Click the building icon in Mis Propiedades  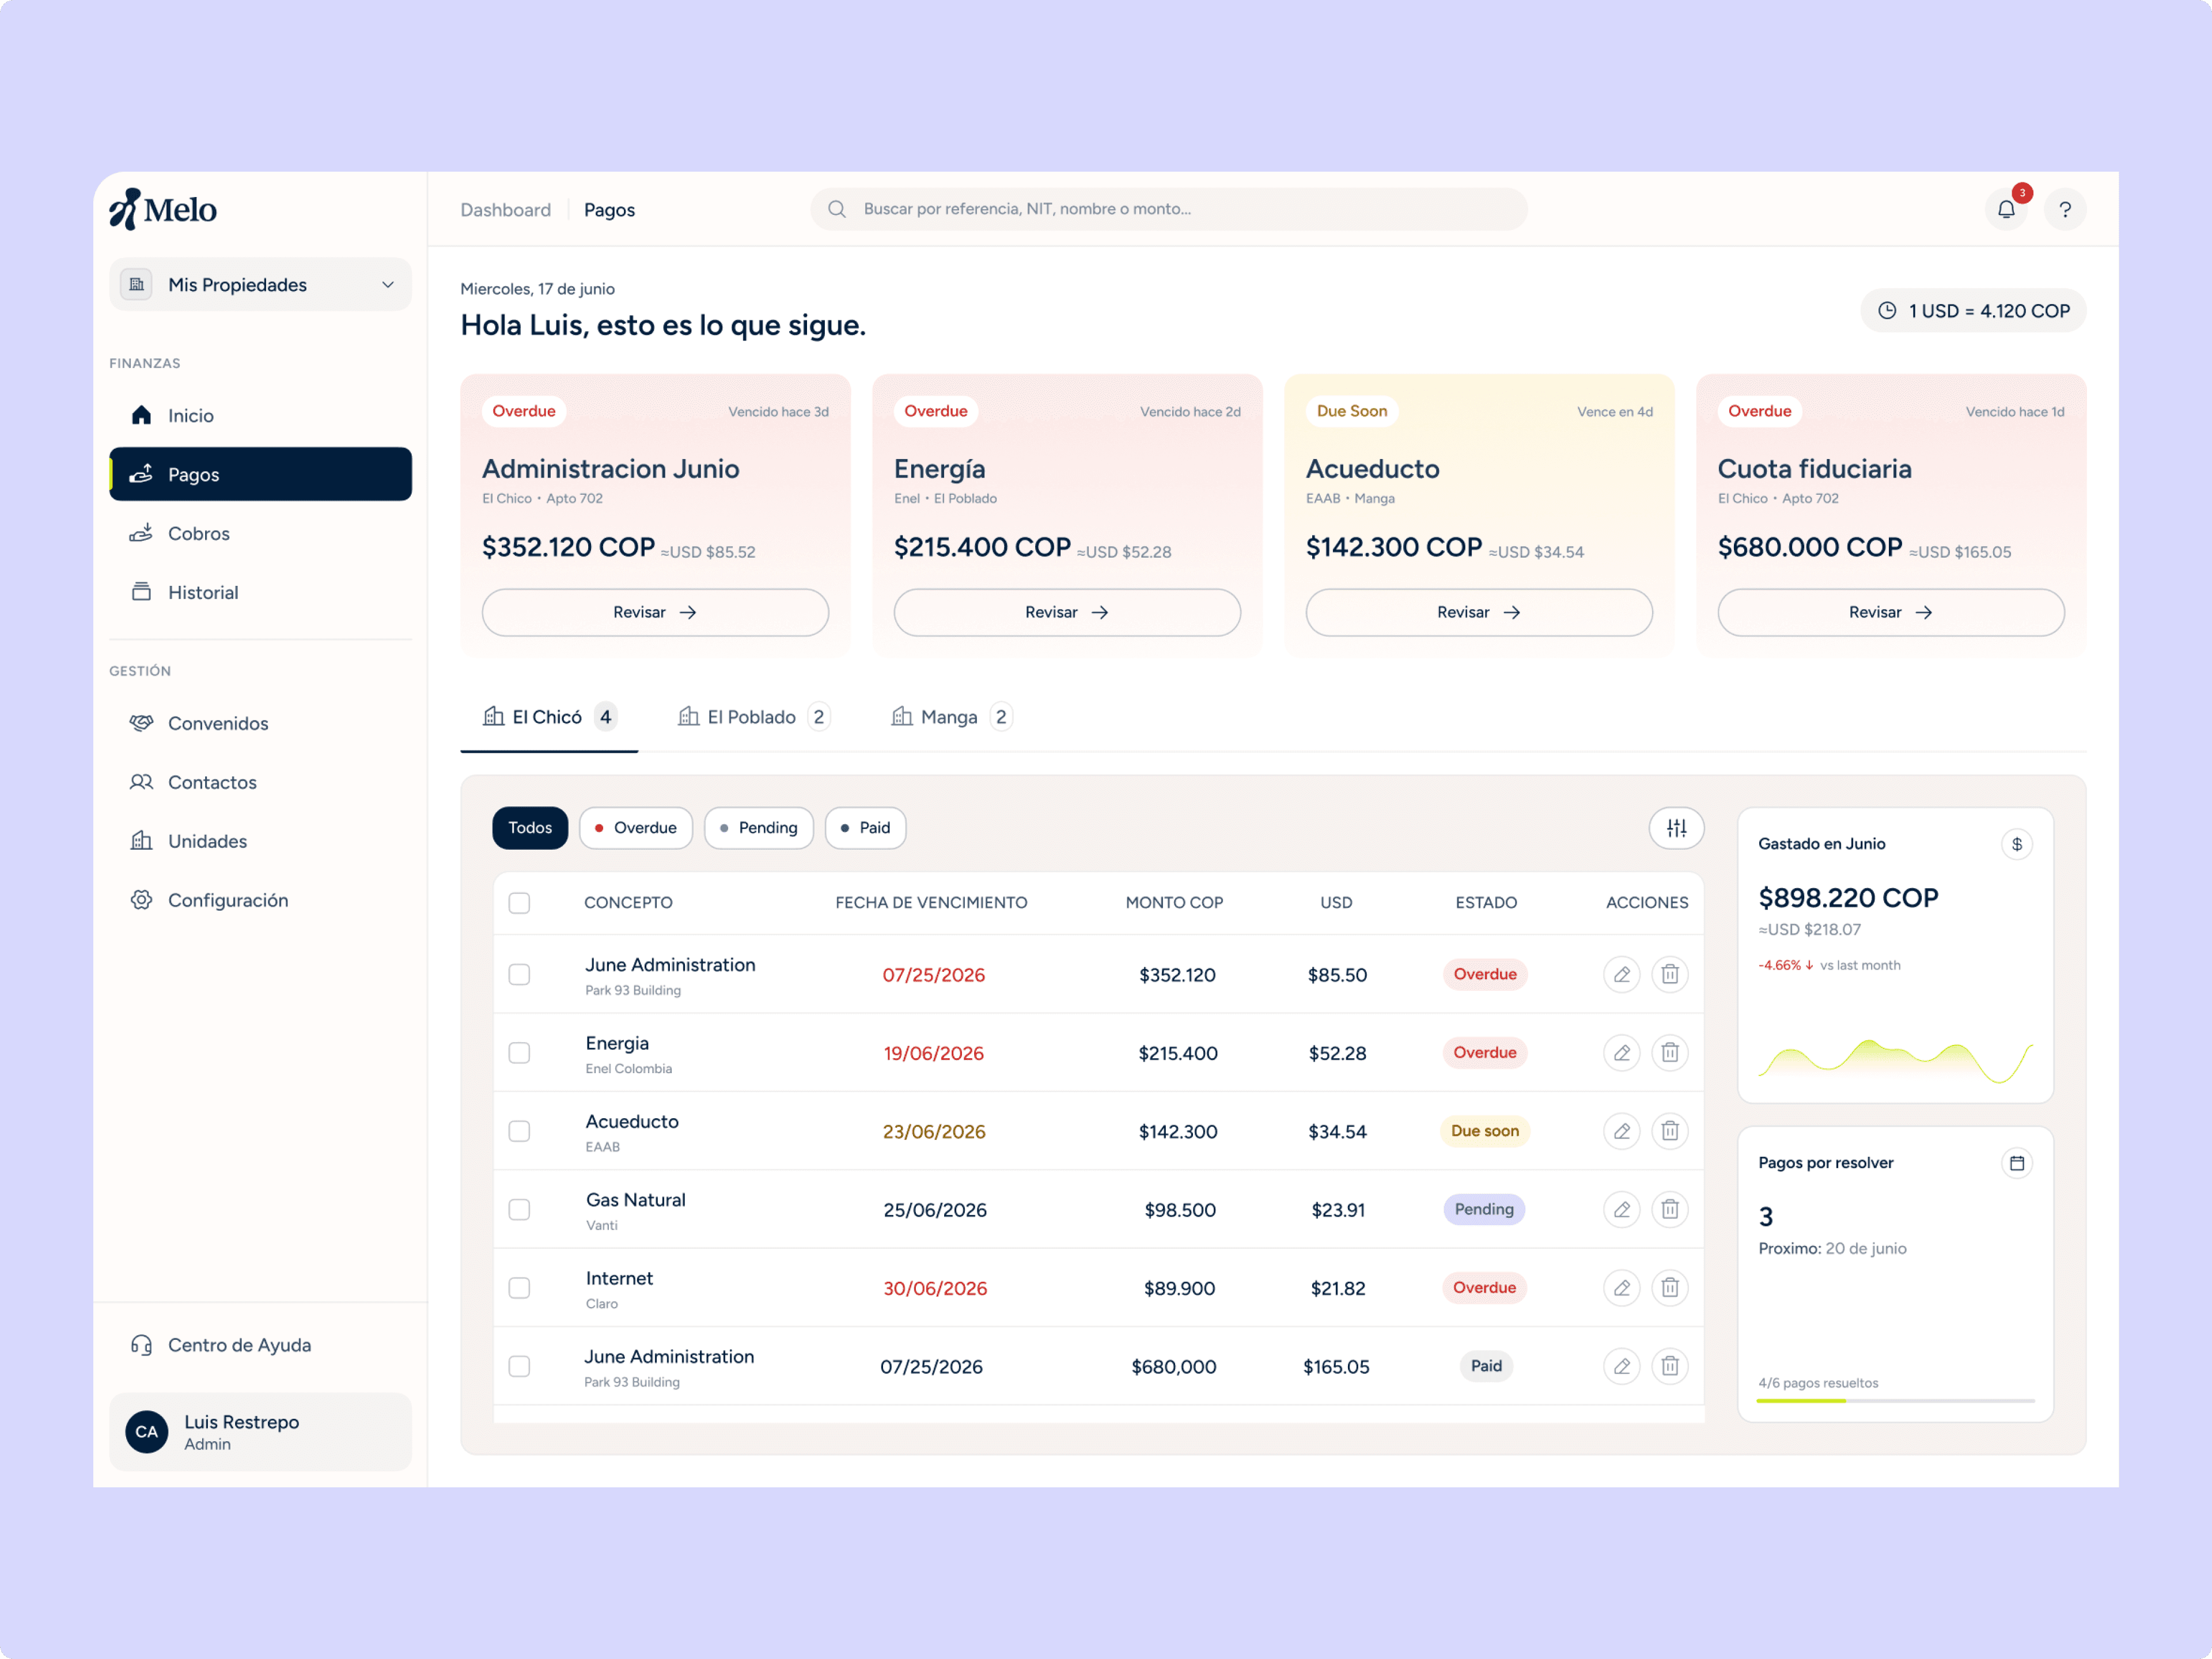click(x=137, y=285)
